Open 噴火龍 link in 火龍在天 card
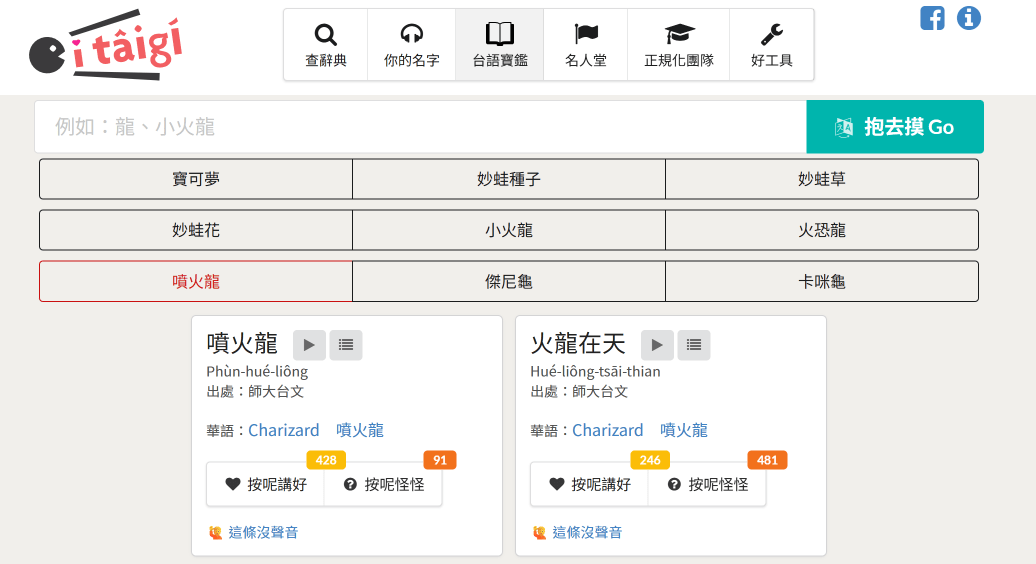 pyautogui.click(x=683, y=431)
